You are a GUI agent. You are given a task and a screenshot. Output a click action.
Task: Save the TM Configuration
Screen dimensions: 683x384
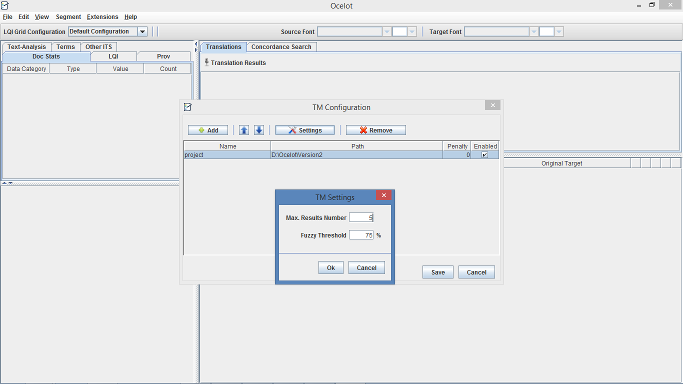coord(438,272)
